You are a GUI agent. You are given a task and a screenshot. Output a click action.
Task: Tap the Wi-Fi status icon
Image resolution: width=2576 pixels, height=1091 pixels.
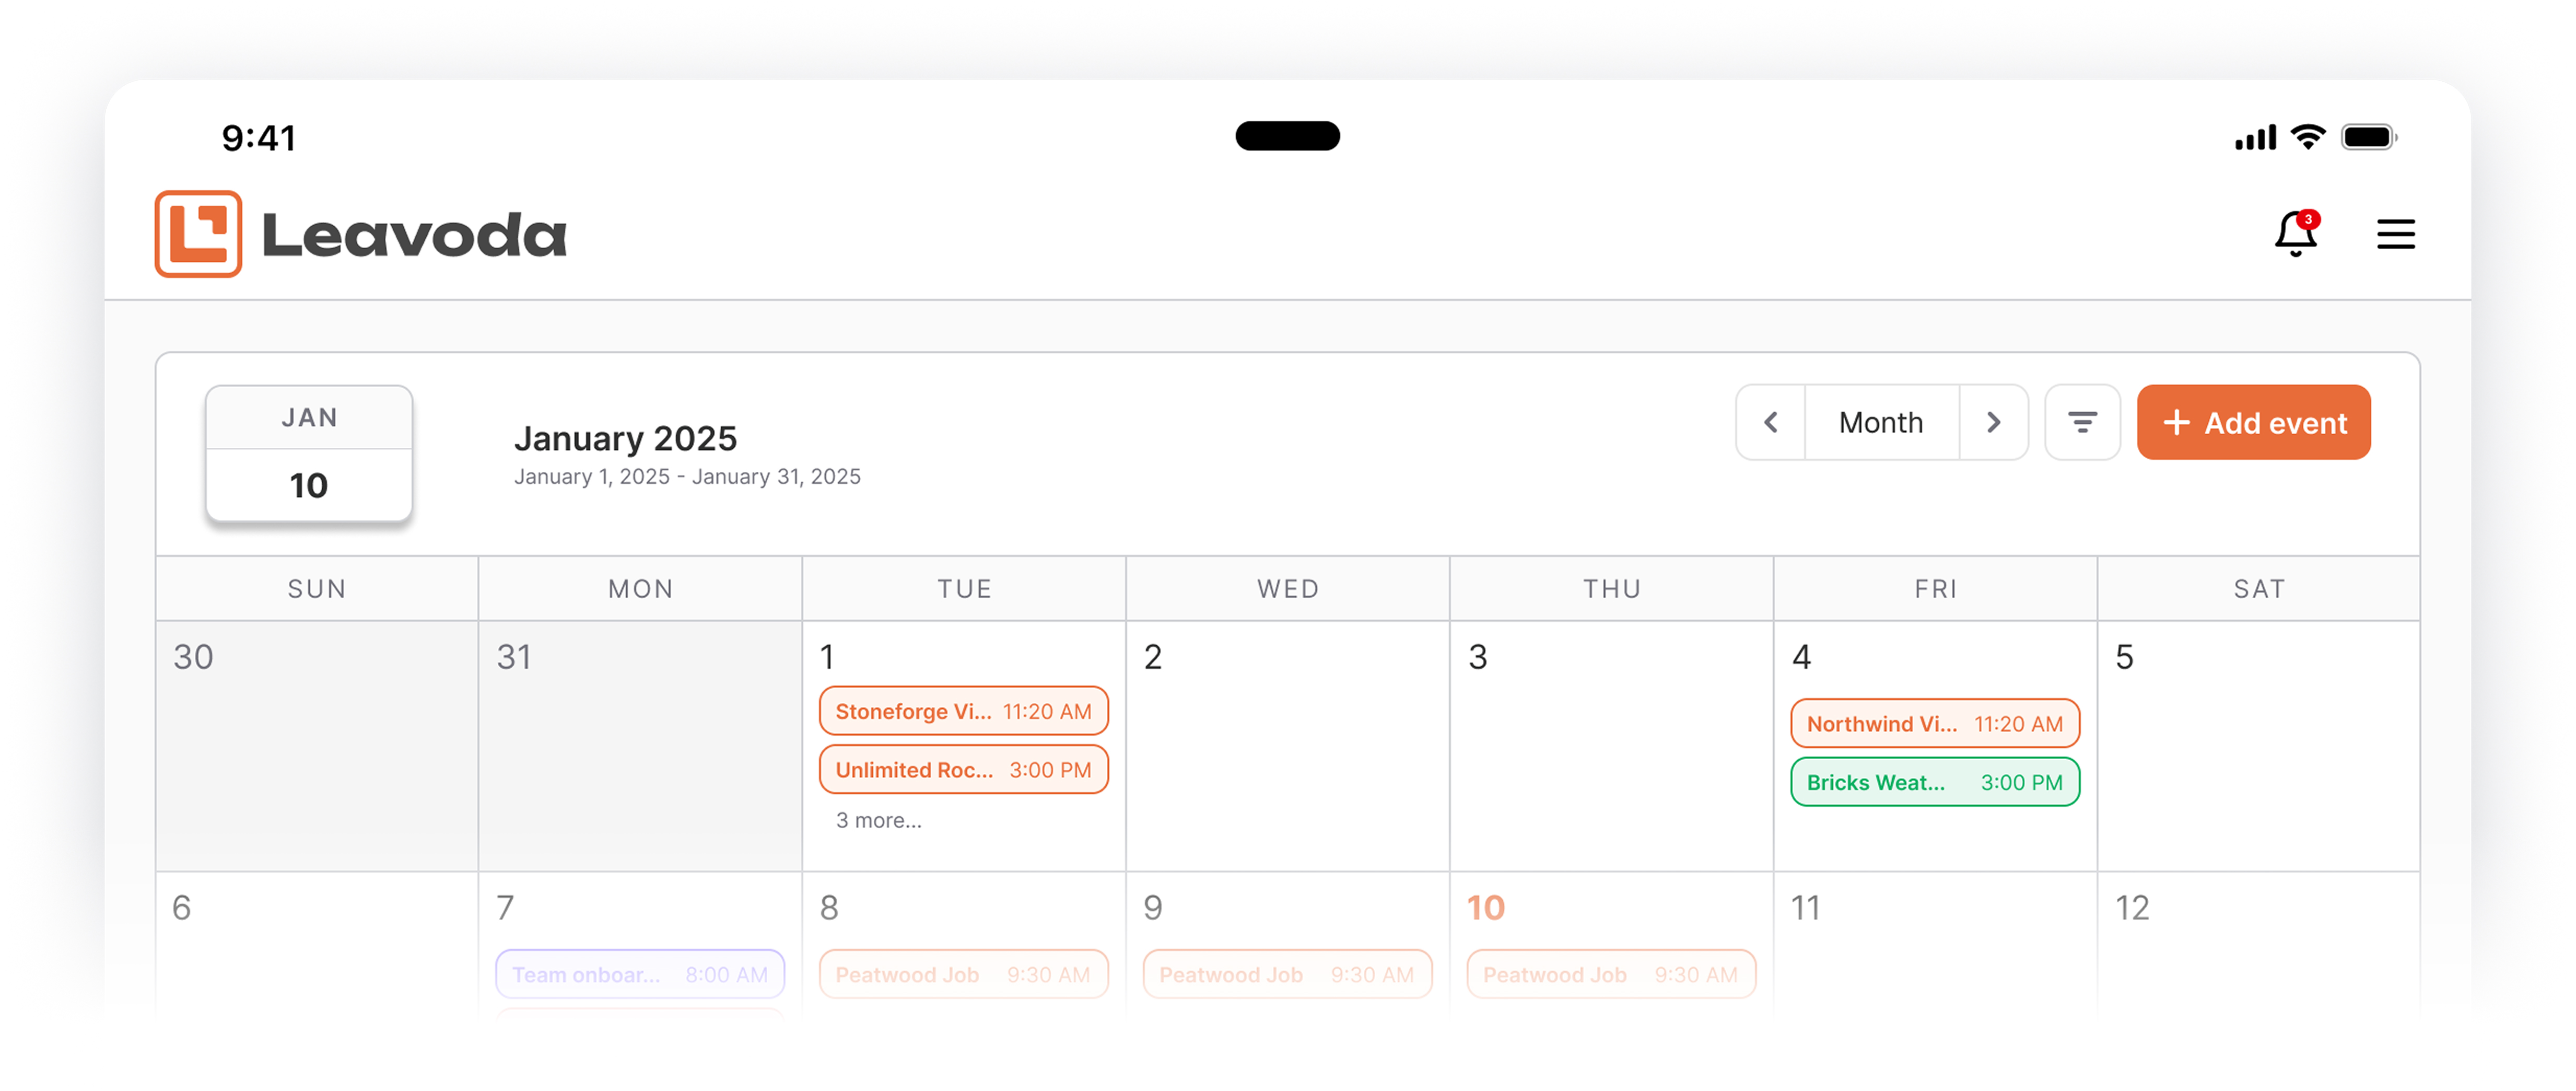coord(2308,137)
